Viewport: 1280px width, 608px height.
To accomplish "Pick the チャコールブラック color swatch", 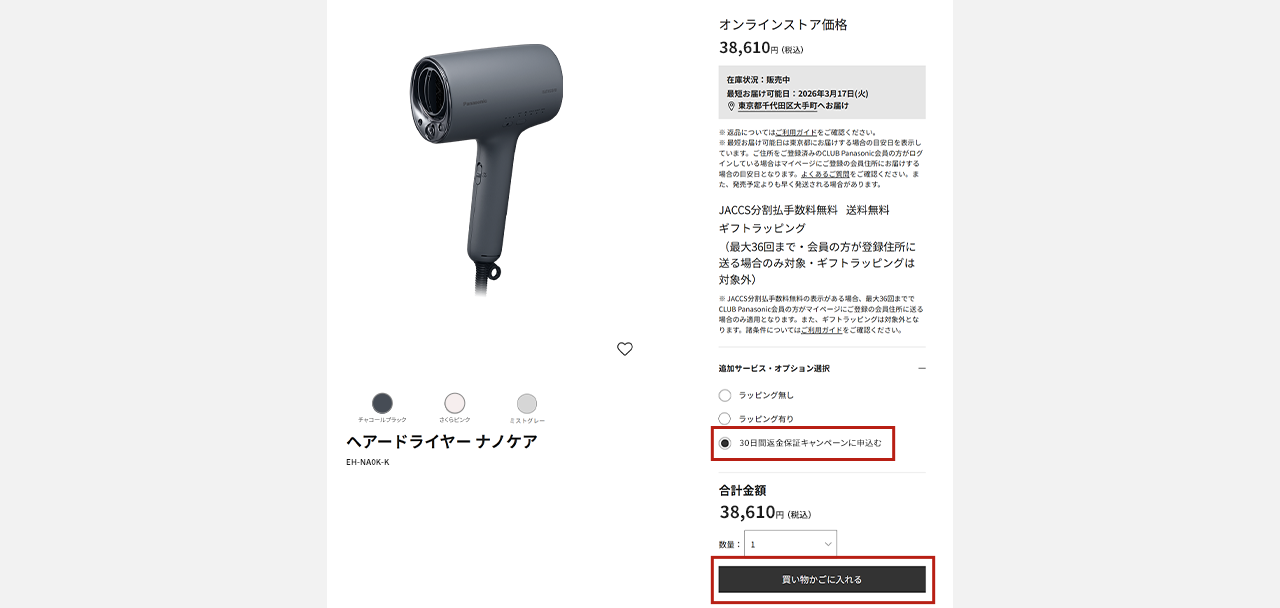I will pos(382,403).
